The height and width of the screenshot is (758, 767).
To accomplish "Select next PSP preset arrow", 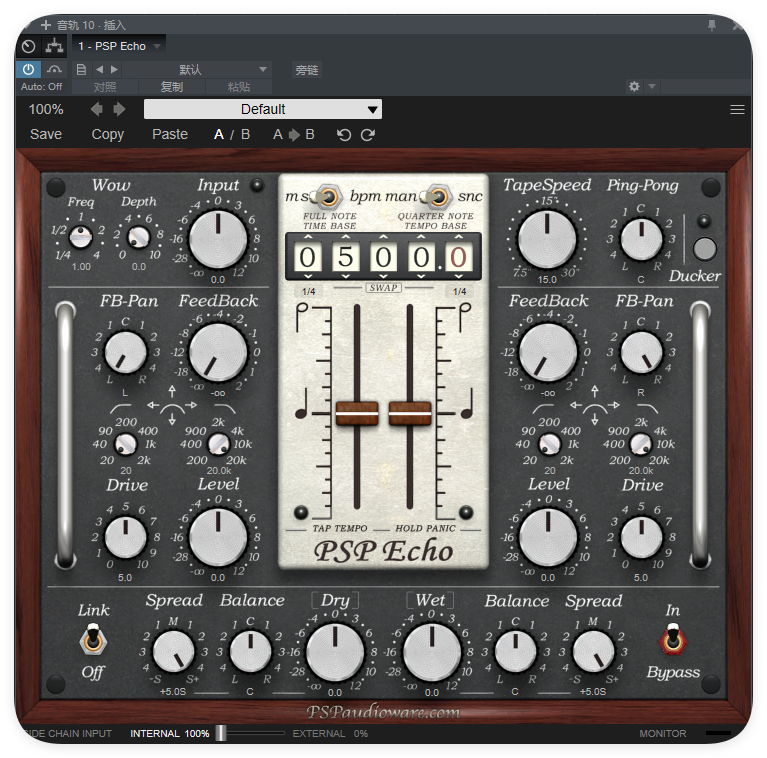I will click(x=119, y=109).
